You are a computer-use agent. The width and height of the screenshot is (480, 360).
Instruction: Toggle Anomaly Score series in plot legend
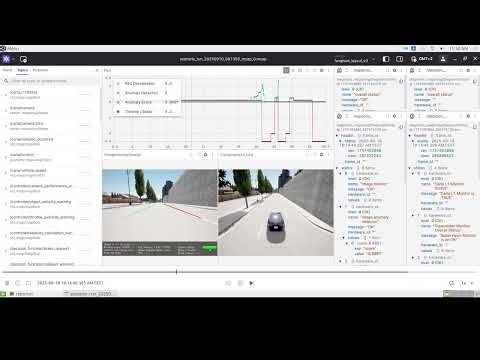point(138,102)
